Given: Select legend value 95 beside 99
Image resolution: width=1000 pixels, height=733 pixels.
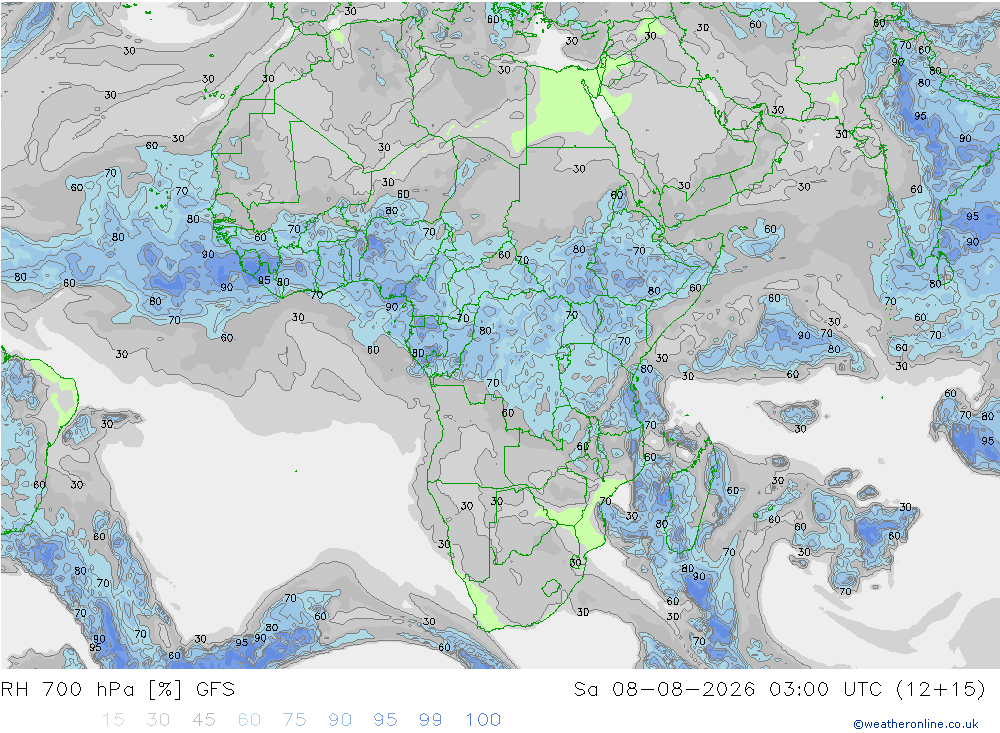Looking at the screenshot, I should pyautogui.click(x=385, y=720).
